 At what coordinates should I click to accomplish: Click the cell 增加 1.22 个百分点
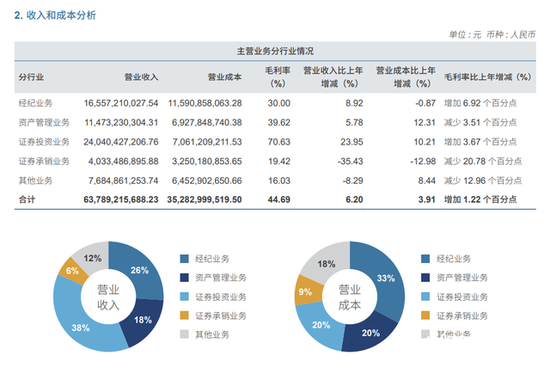tap(481, 200)
